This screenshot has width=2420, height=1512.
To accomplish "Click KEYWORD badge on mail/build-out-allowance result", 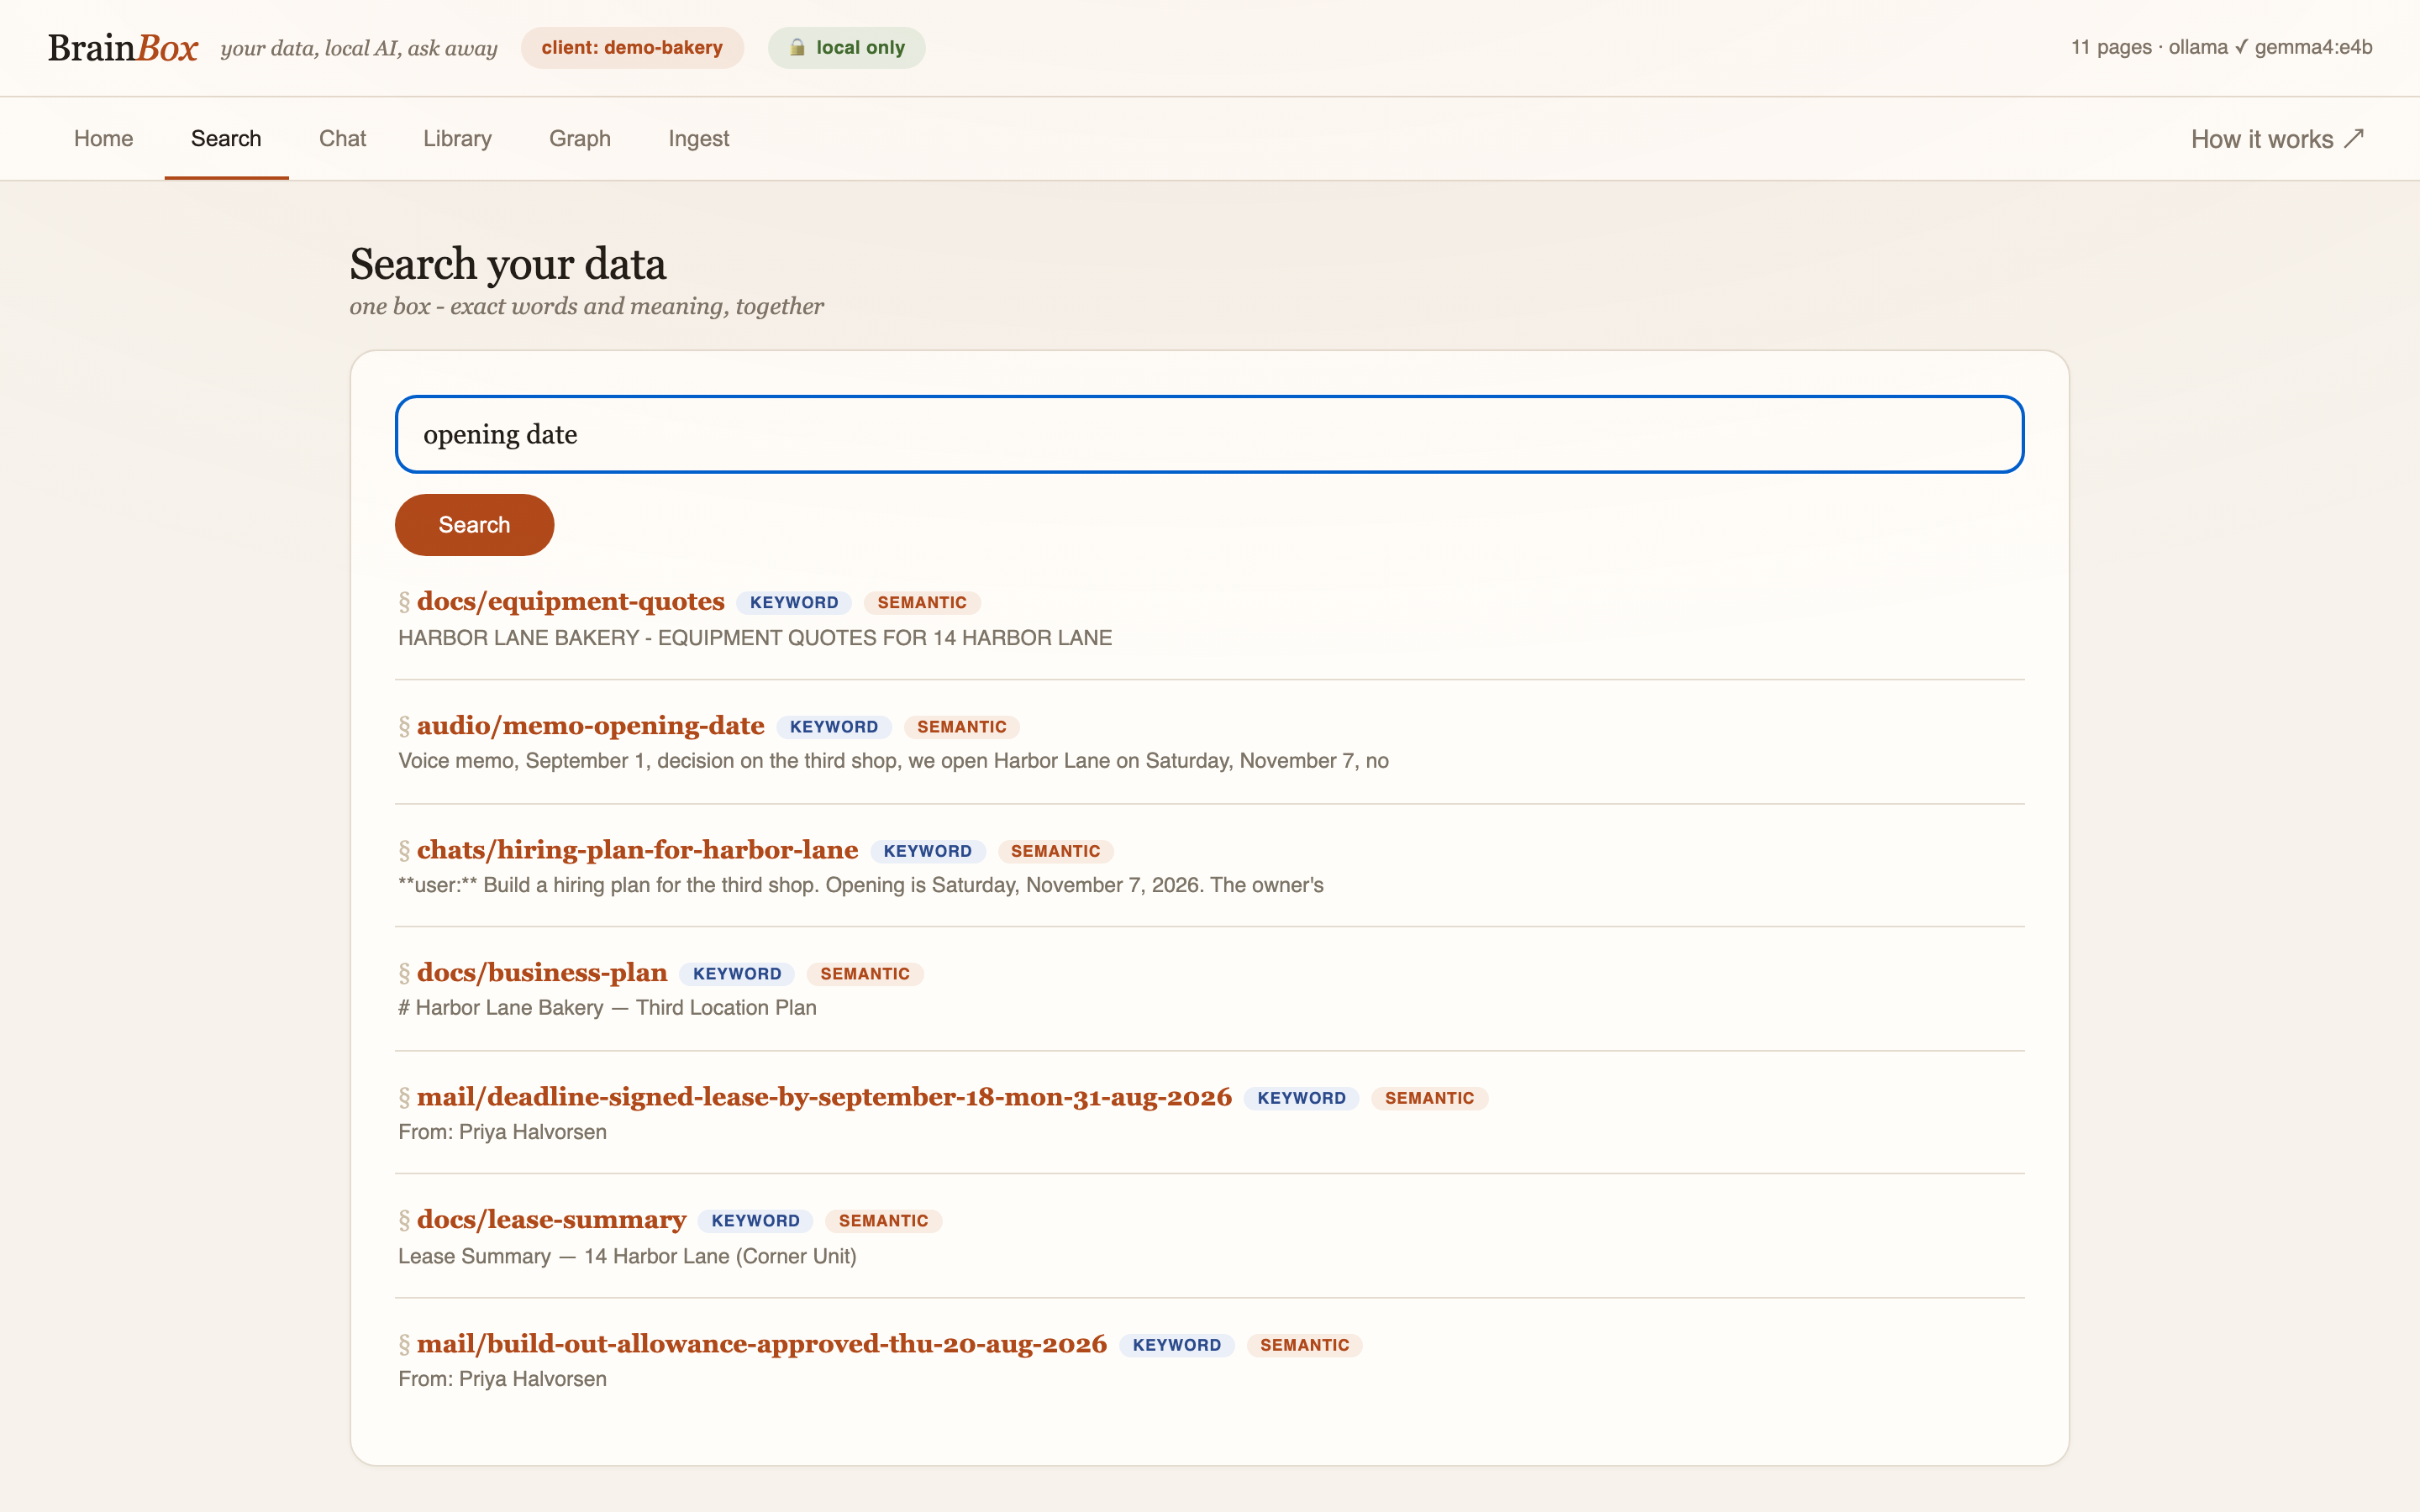I will point(1177,1345).
